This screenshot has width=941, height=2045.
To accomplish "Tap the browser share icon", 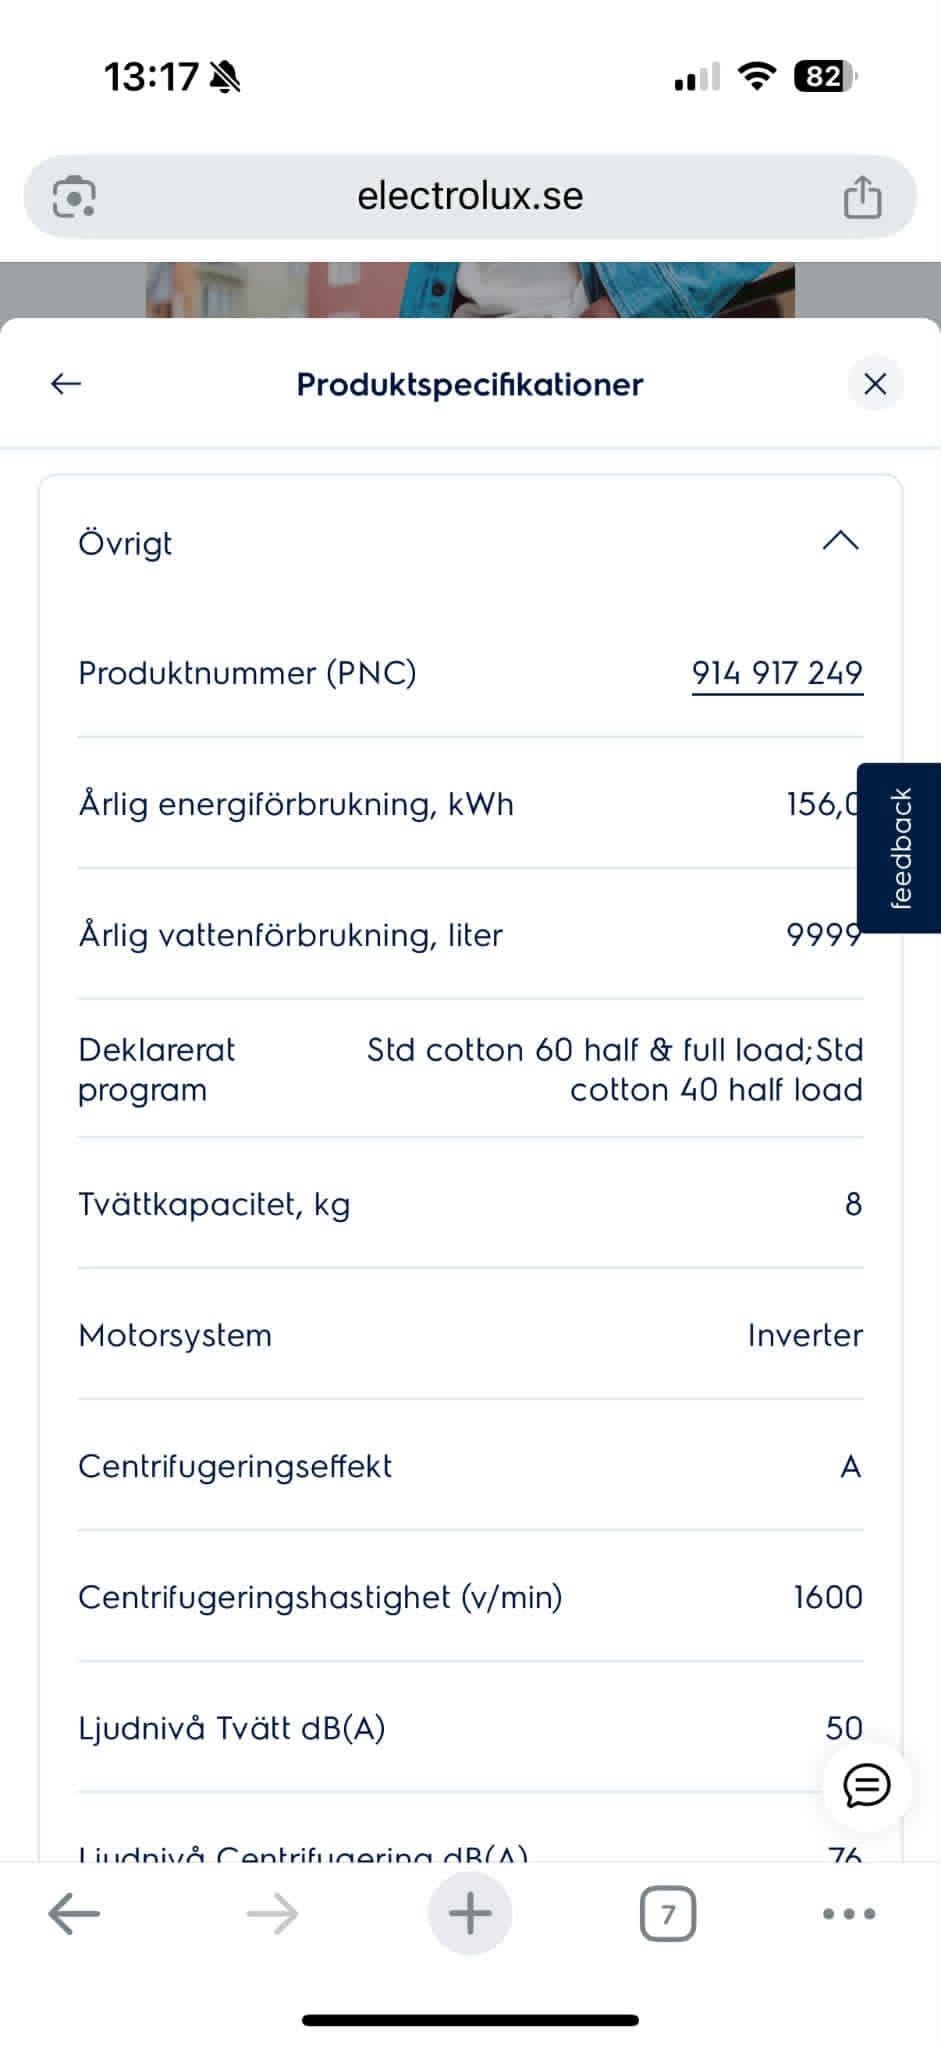I will (862, 196).
